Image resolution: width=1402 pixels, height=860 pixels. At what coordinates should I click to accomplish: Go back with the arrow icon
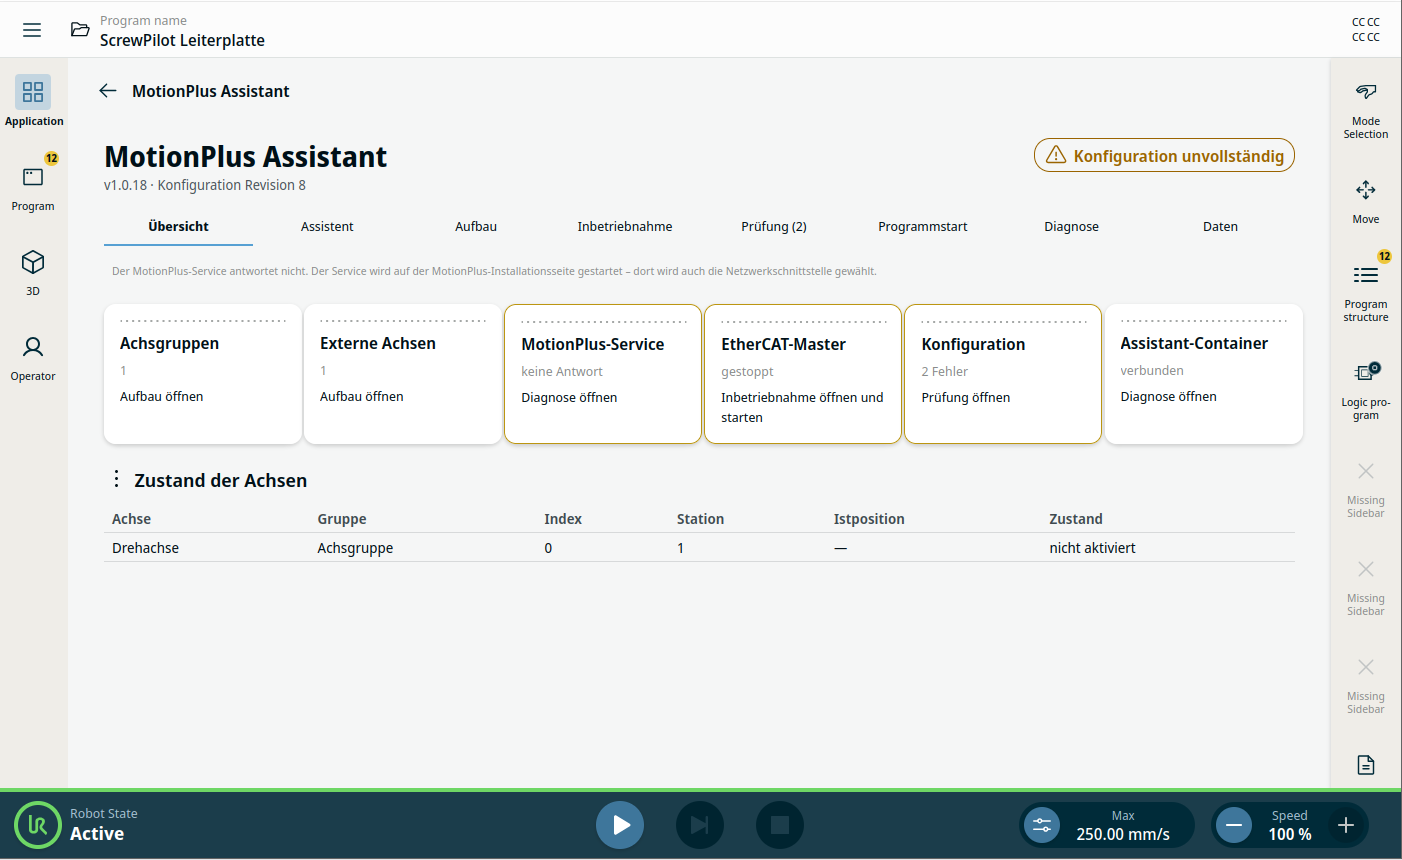pos(108,91)
